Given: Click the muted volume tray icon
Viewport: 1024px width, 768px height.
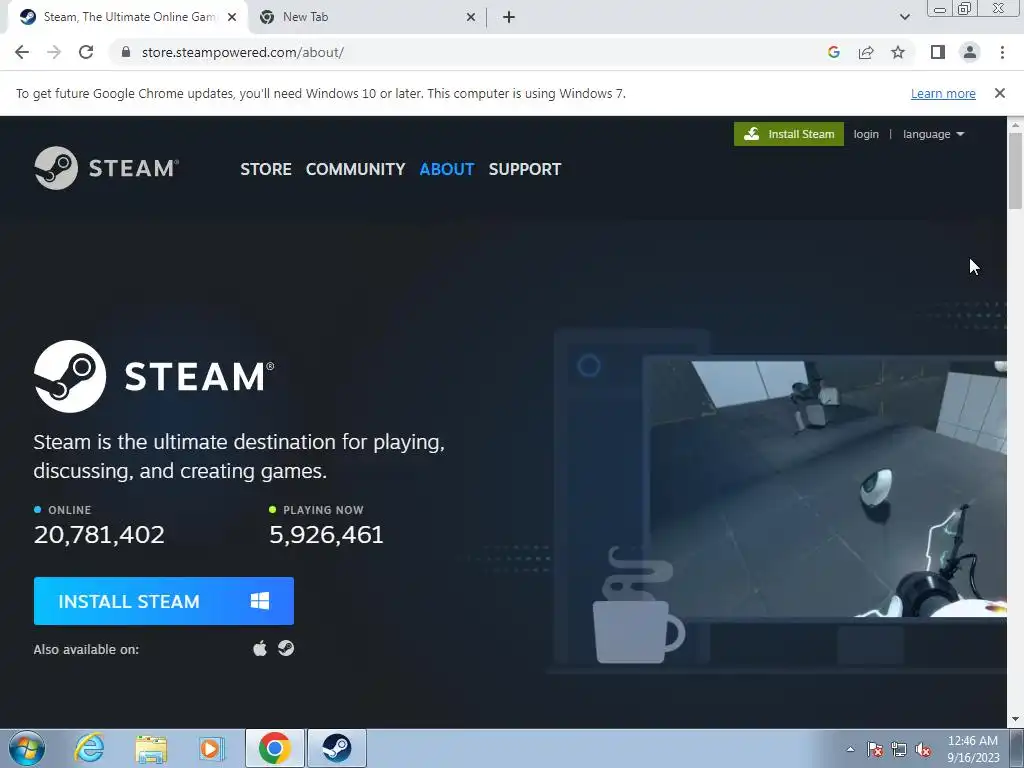Looking at the screenshot, I should pos(923,749).
